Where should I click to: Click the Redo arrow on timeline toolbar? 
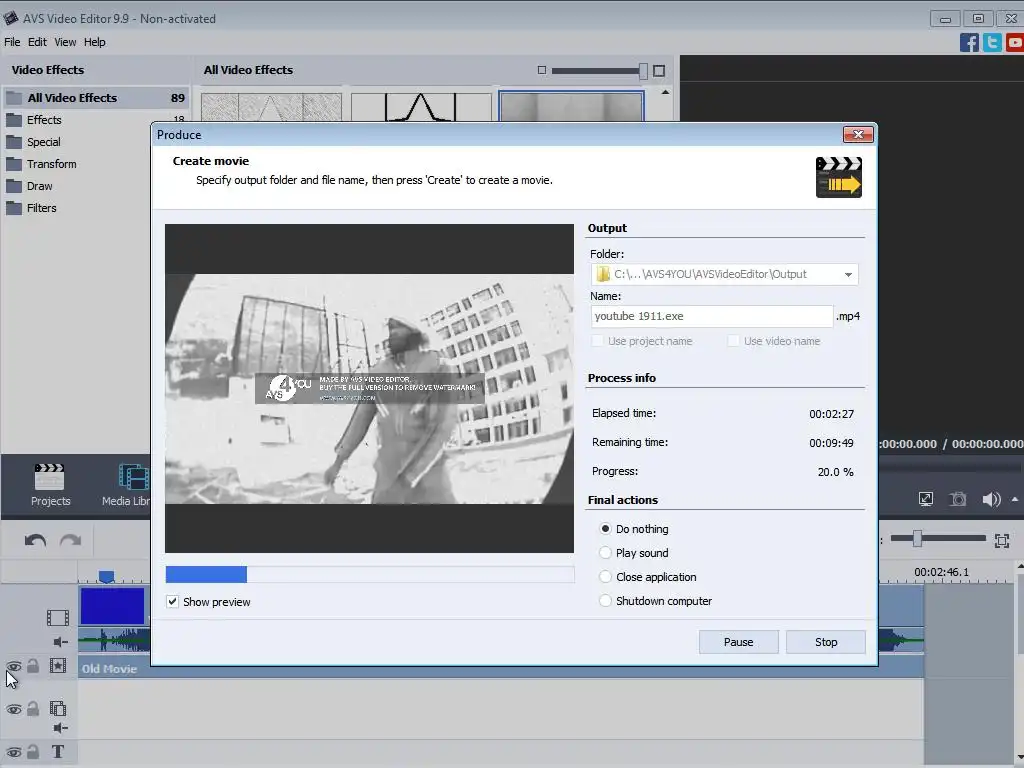click(71, 541)
